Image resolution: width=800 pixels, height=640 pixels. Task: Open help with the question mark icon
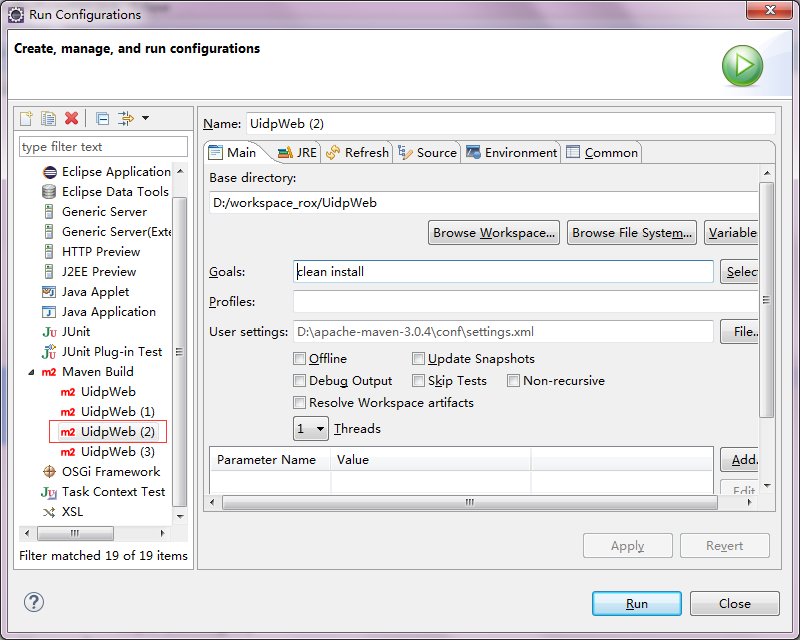34,602
